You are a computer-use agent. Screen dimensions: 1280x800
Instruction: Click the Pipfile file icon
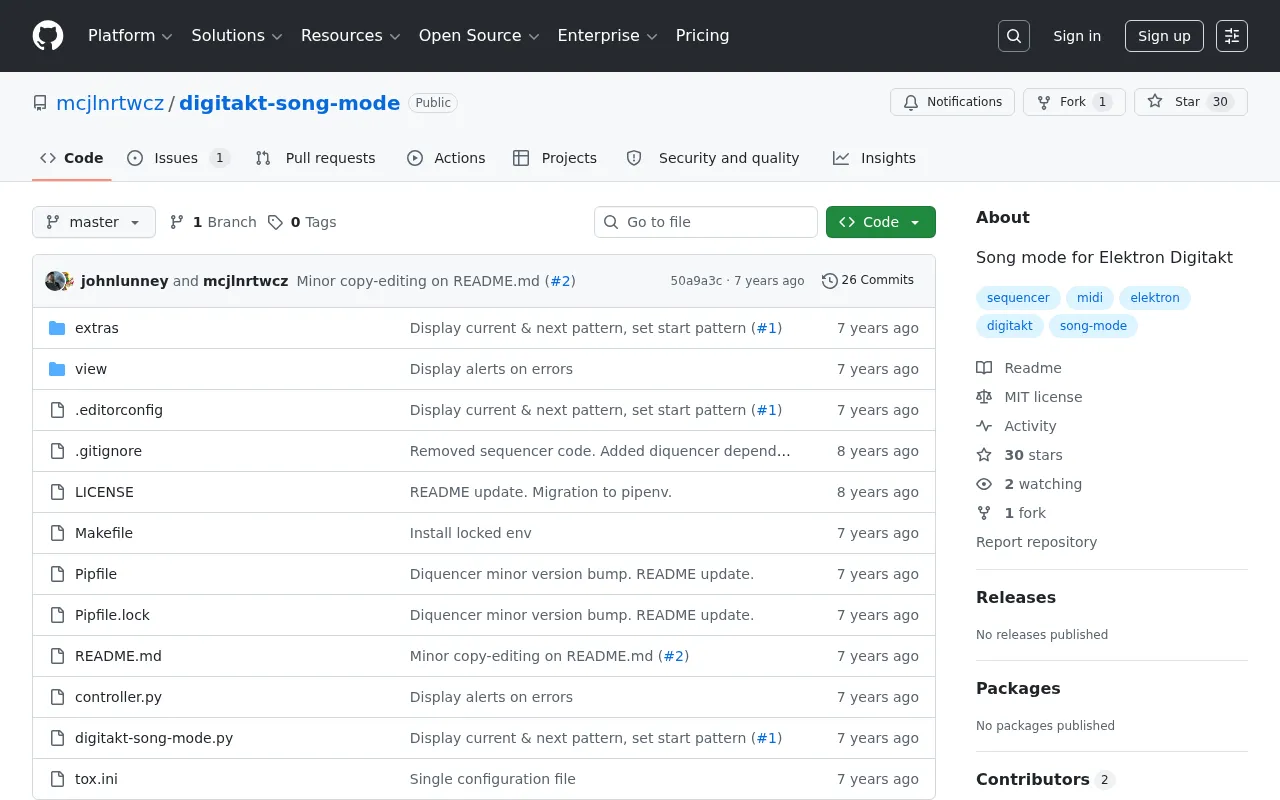click(x=57, y=574)
